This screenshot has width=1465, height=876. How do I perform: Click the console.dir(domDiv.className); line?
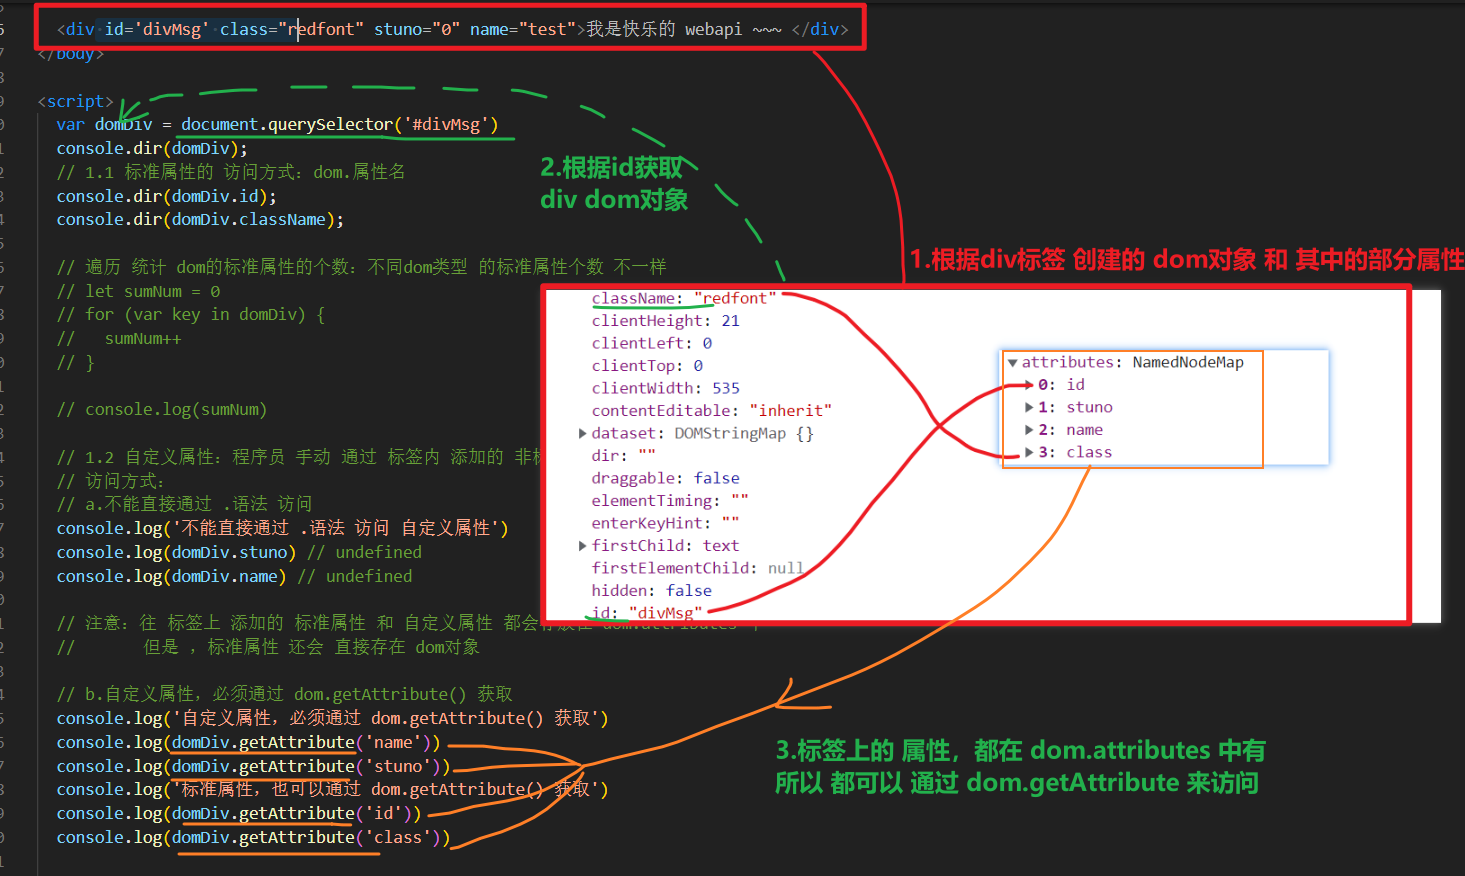200,219
